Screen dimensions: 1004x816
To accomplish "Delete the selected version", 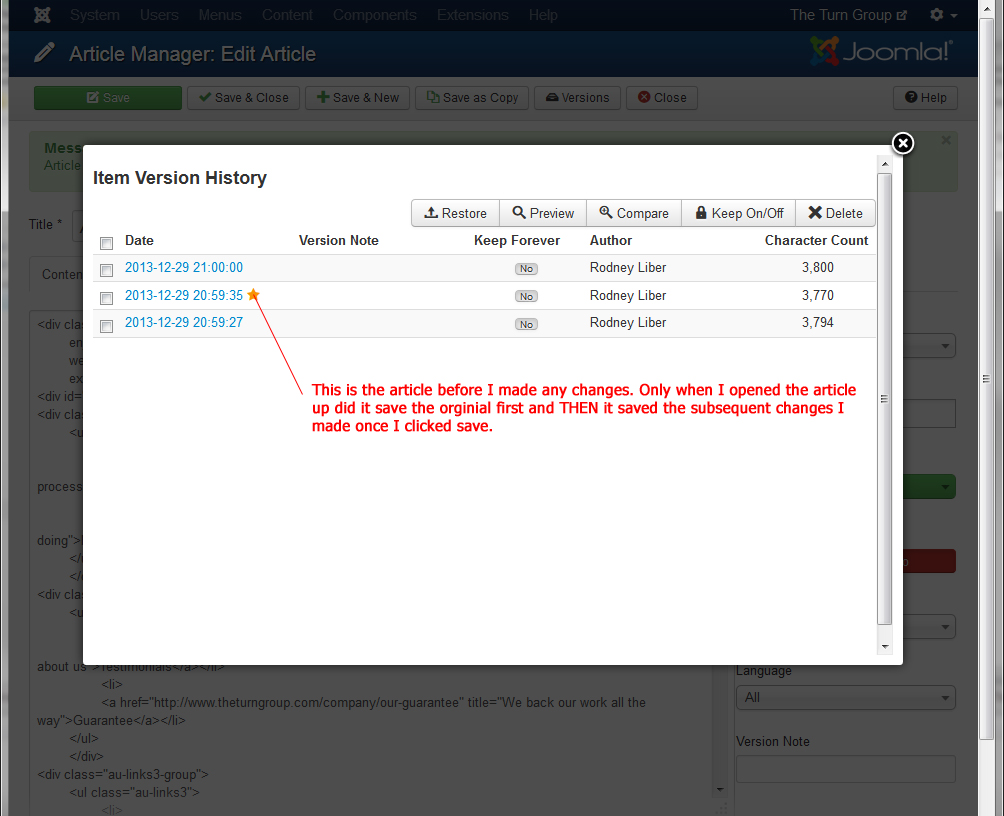I will pyautogui.click(x=835, y=213).
